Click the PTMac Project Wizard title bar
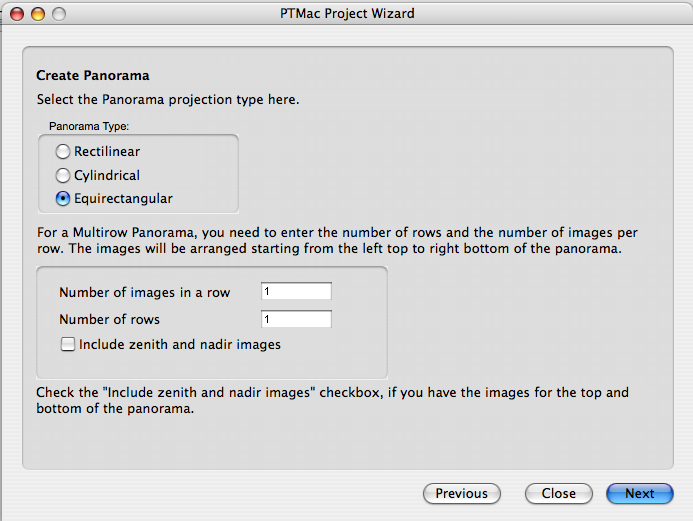The width and height of the screenshot is (693, 521). 346,14
